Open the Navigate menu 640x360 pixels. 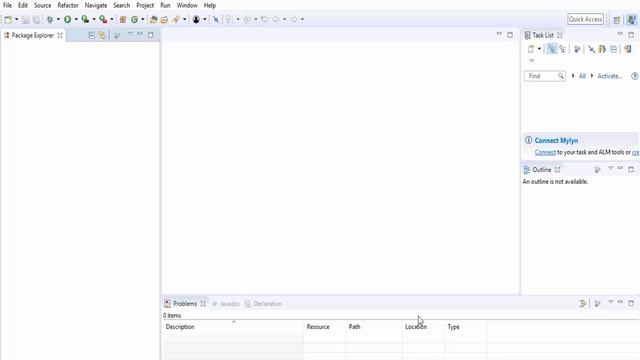point(96,5)
